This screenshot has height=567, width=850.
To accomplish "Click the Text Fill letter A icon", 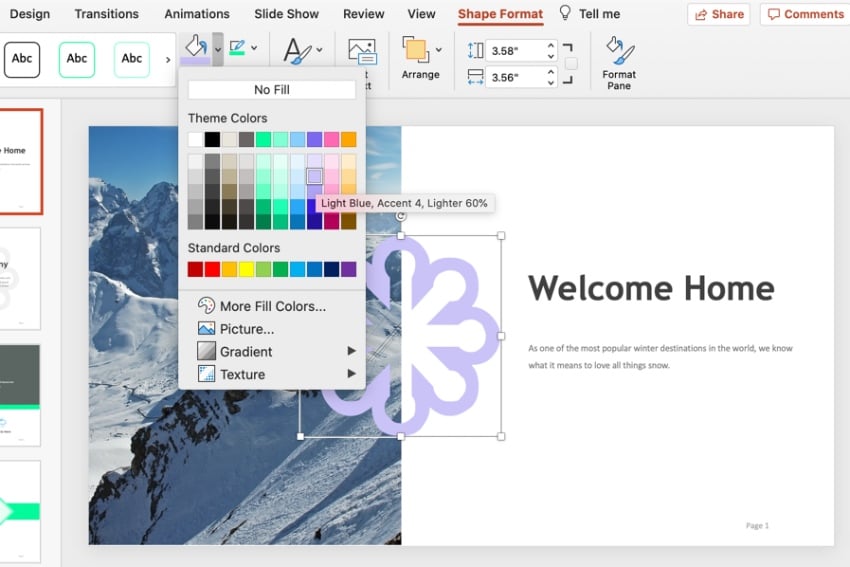I will pos(296,51).
